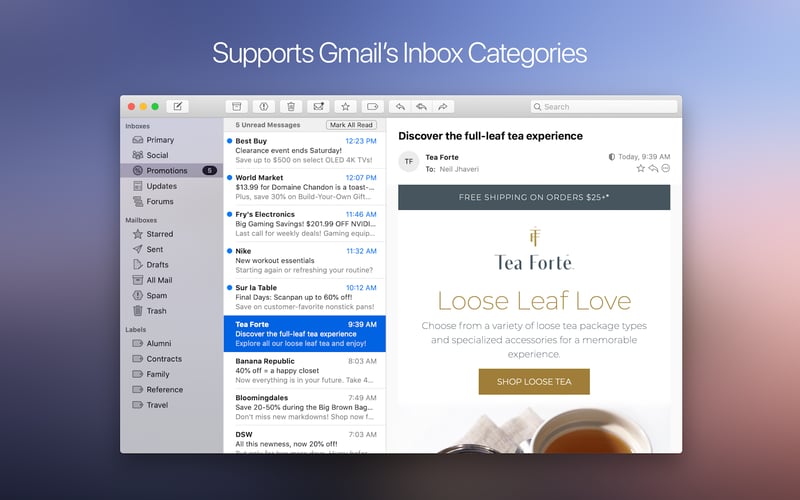Click the TF sender avatar
800x500 pixels.
click(409, 162)
